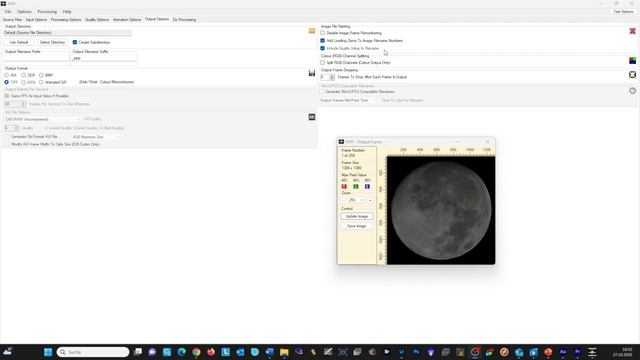Open the chat app icon in taskbar

tap(152, 352)
